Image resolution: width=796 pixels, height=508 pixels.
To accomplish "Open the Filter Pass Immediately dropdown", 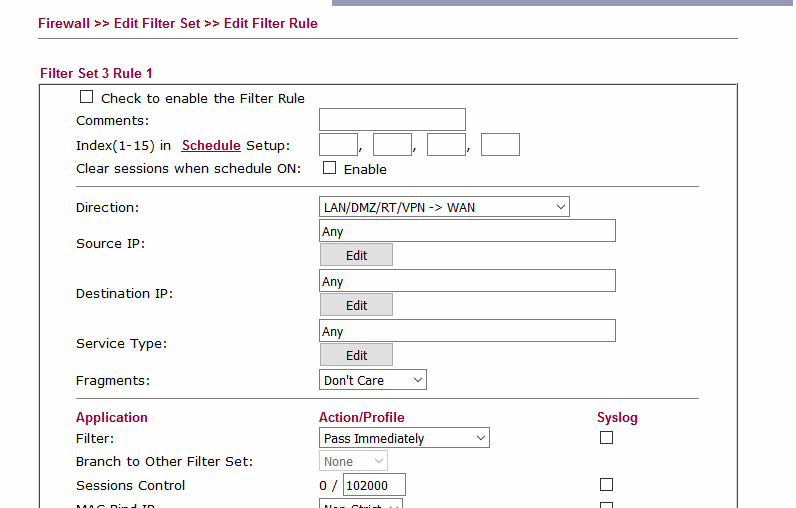I will (404, 438).
